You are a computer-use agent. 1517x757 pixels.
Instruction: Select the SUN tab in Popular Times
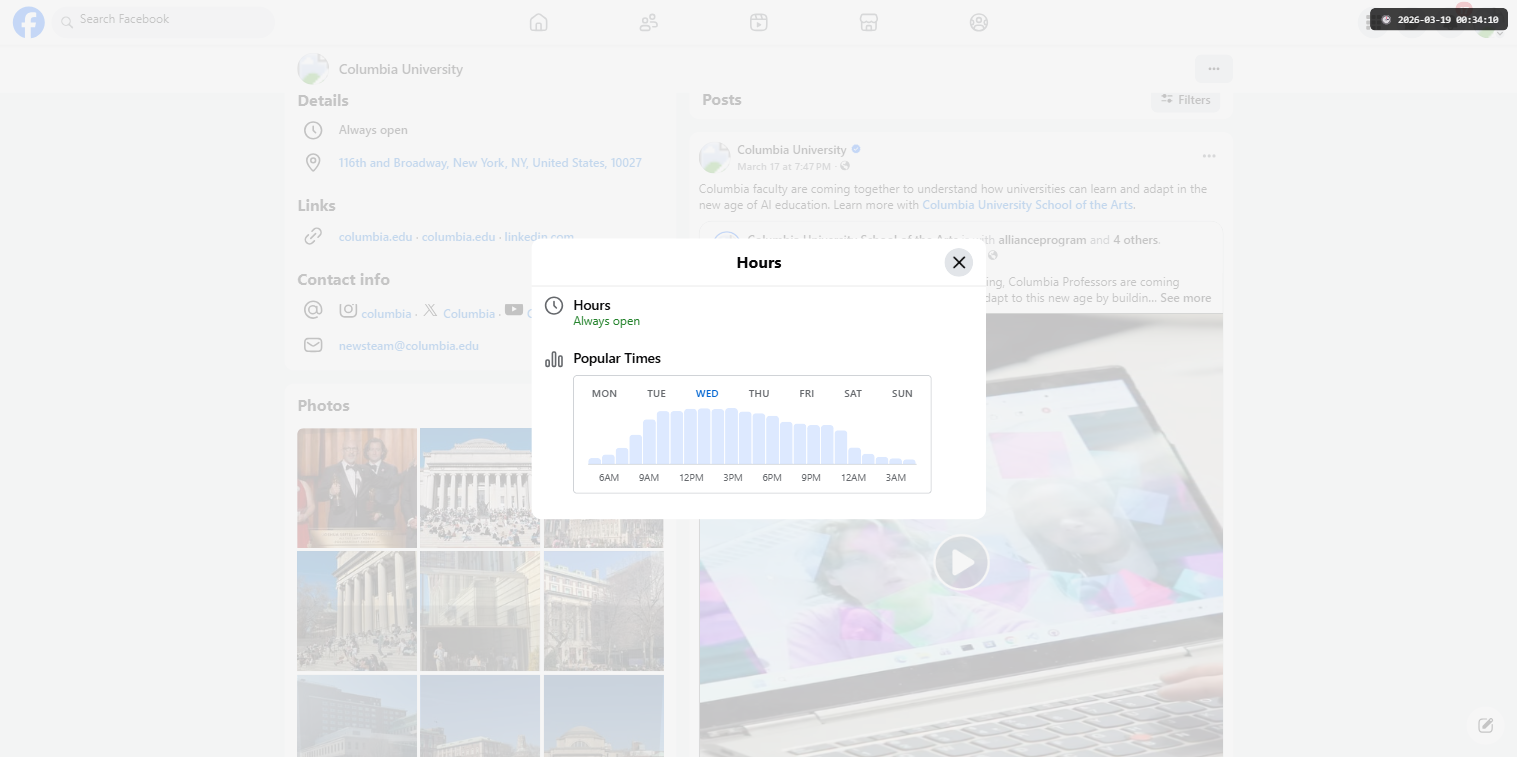click(x=902, y=393)
